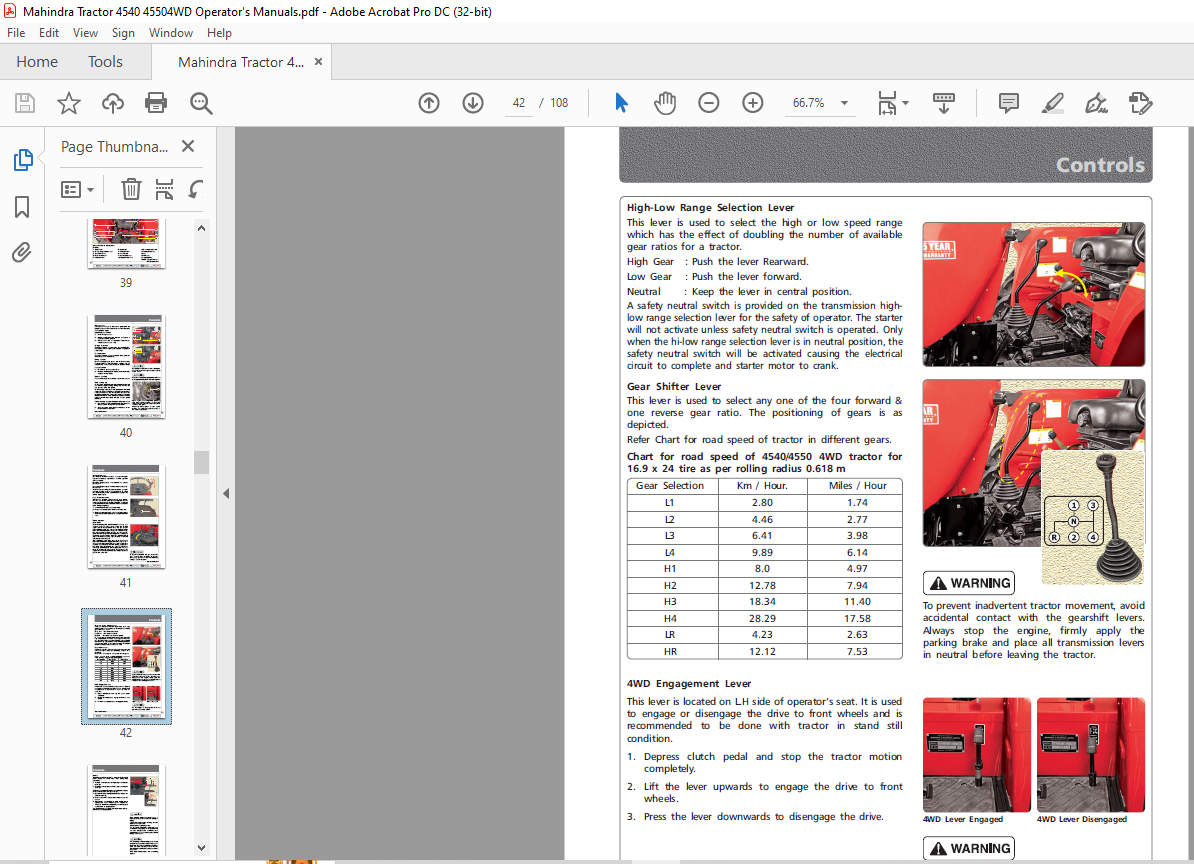Click the '4WD Lever Disengaged' caption
The height and width of the screenshot is (864, 1194).
click(x=1081, y=819)
